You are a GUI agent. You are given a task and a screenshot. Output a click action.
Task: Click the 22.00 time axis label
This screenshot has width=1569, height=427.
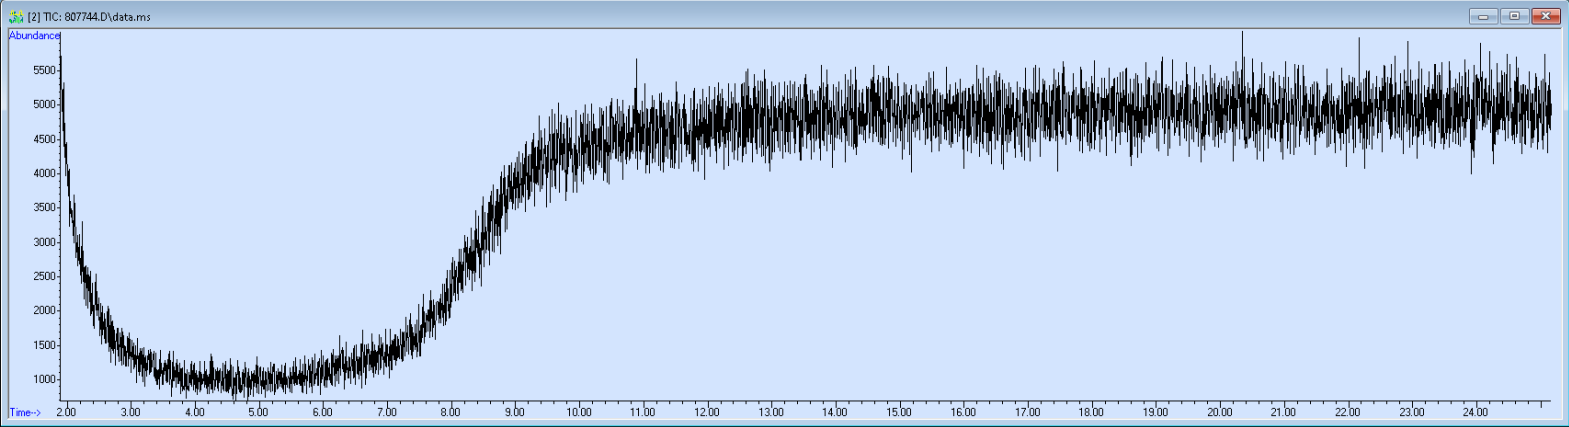pos(1347,412)
